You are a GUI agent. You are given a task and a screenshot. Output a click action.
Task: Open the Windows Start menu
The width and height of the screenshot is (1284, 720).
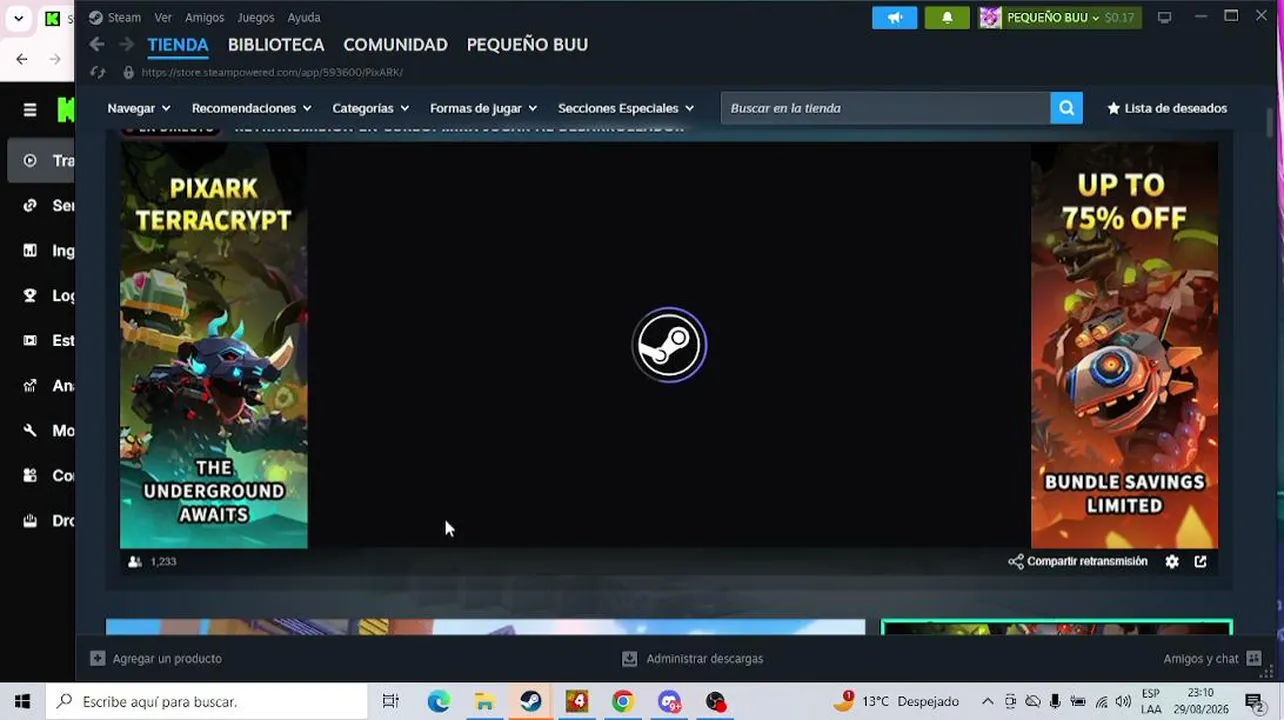tap(22, 702)
